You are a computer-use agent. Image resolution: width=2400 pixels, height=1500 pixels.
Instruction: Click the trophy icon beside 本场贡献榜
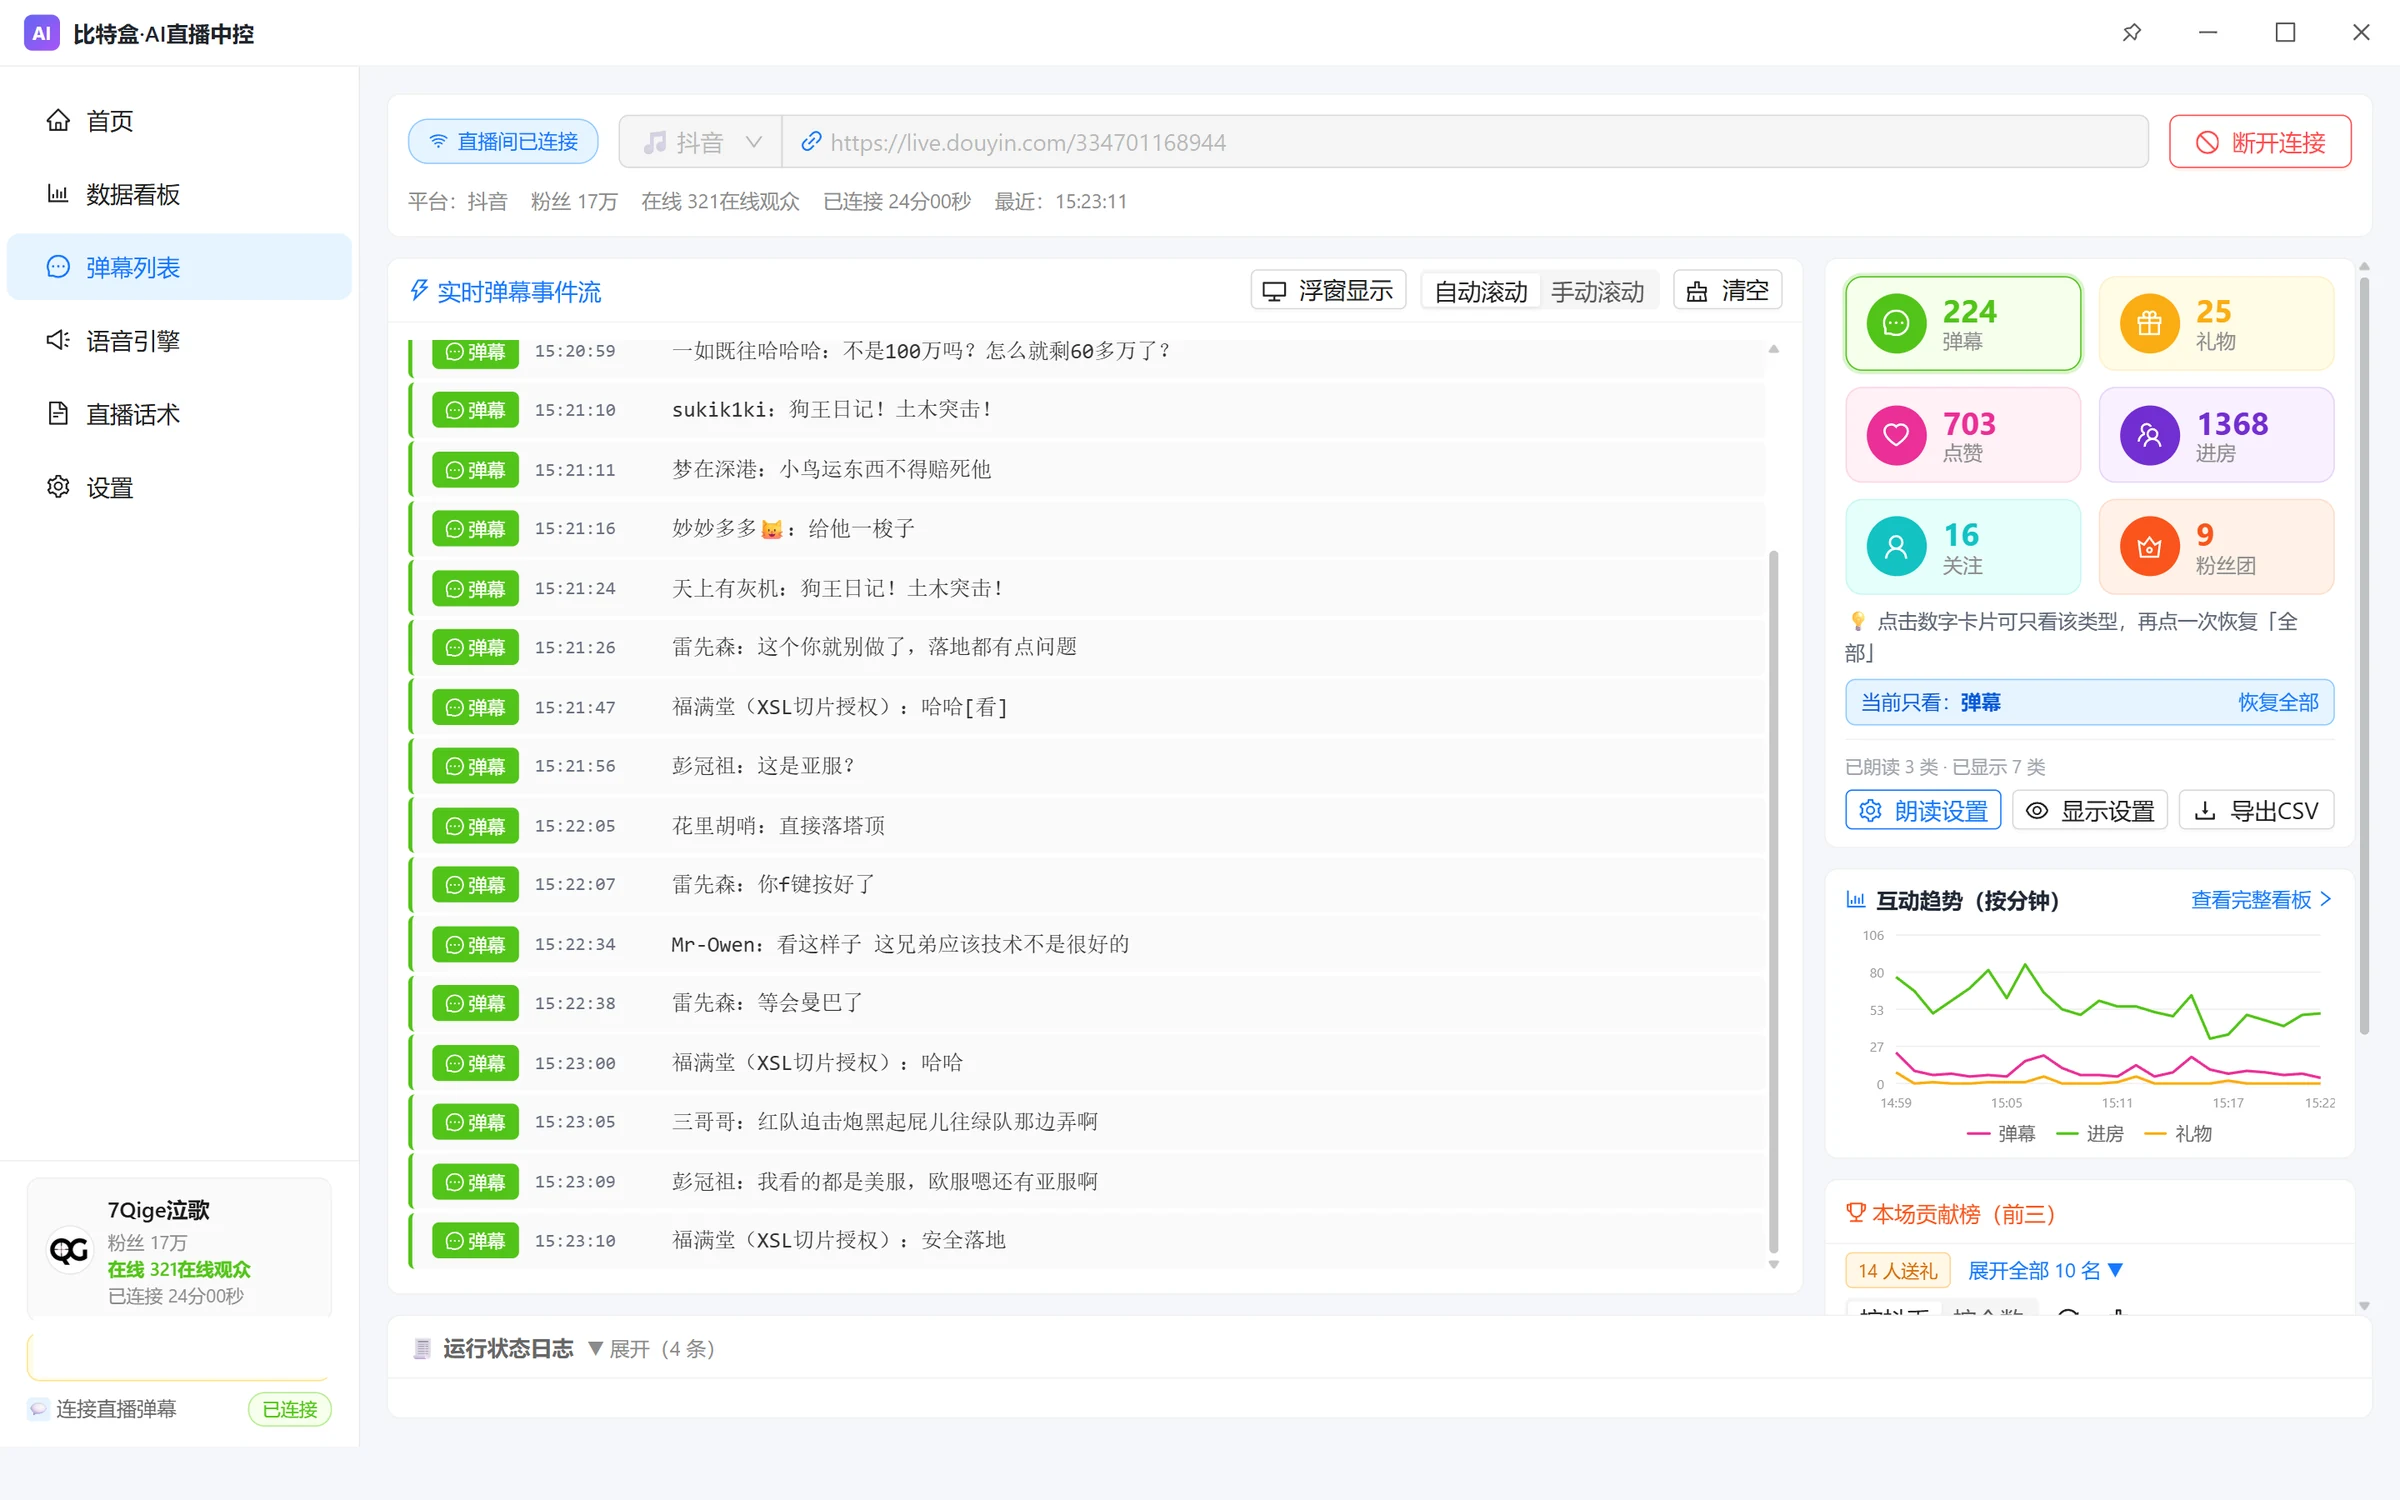(1856, 1213)
